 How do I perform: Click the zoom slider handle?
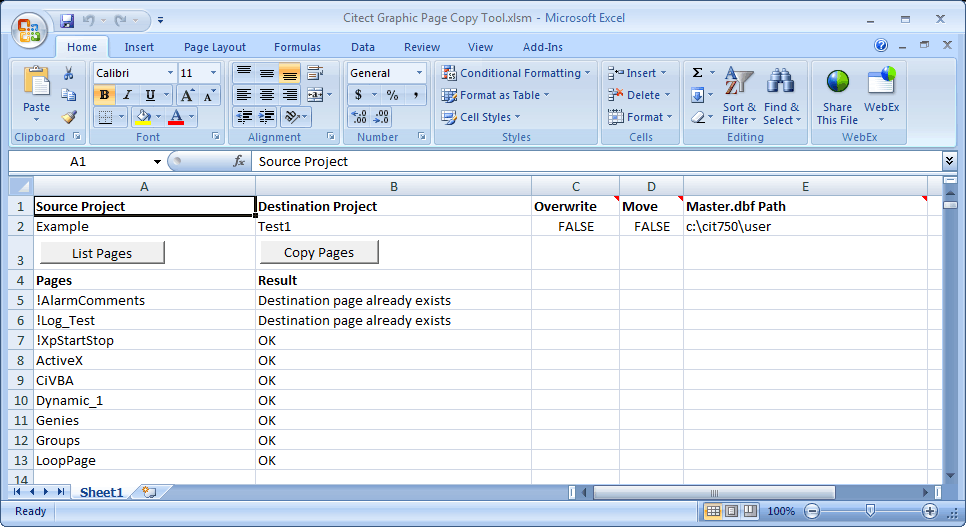coord(870,510)
